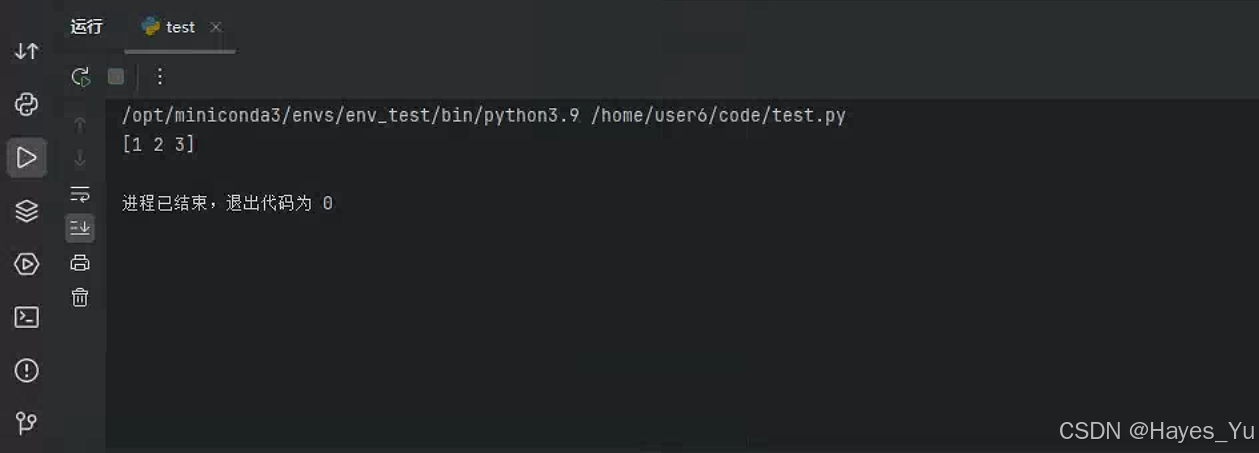This screenshot has height=453, width=1259.
Task: Jump down with the down arrow
Action: pos(80,158)
